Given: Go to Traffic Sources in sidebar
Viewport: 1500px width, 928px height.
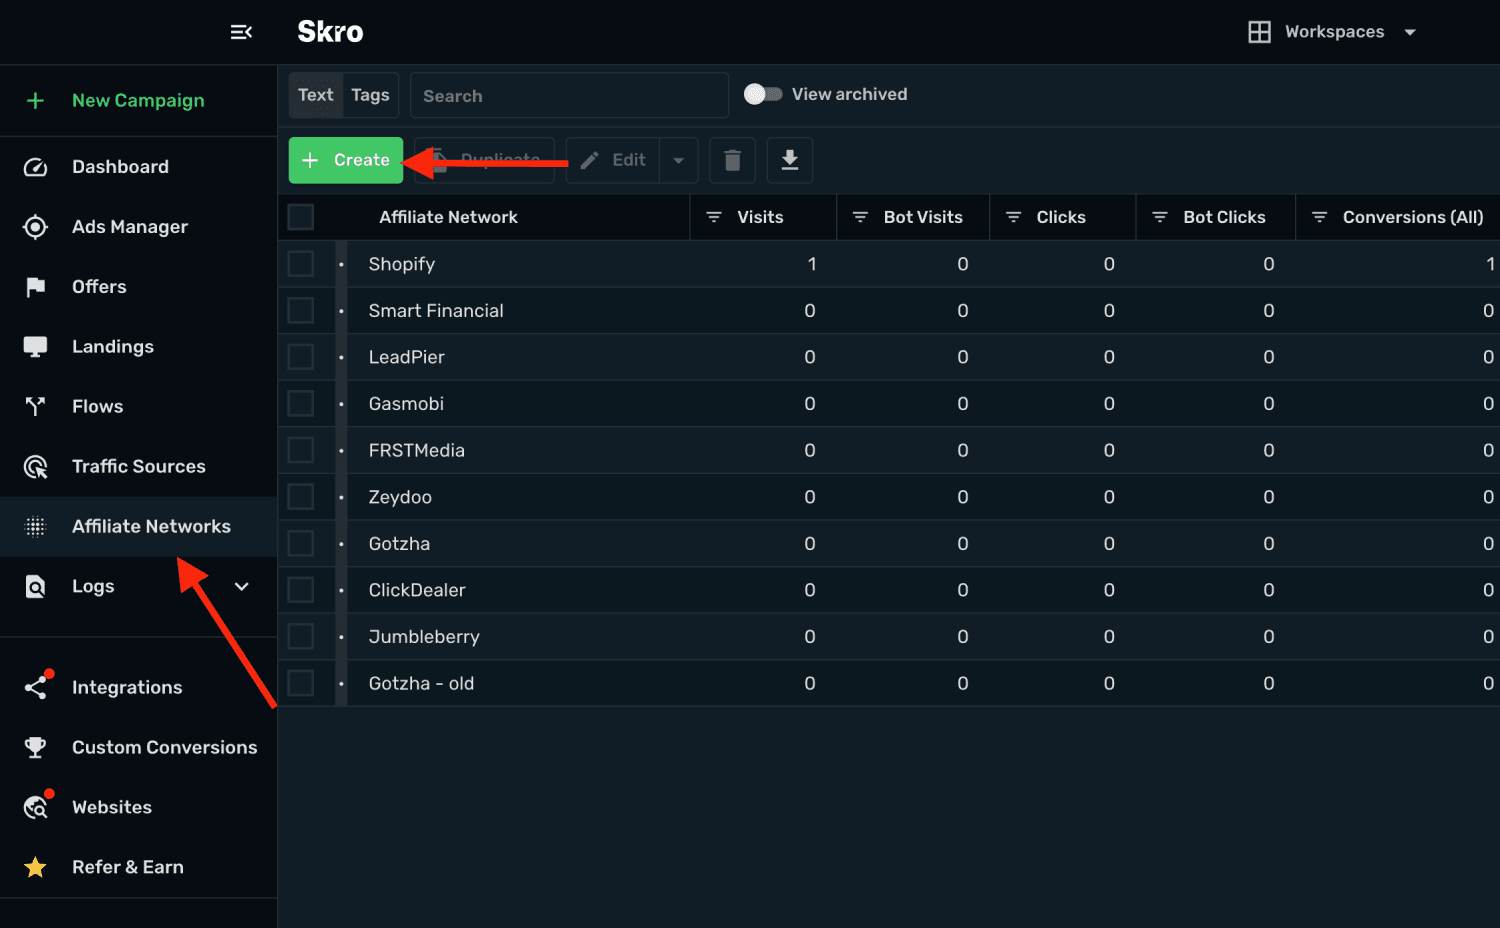Looking at the screenshot, I should [x=138, y=466].
